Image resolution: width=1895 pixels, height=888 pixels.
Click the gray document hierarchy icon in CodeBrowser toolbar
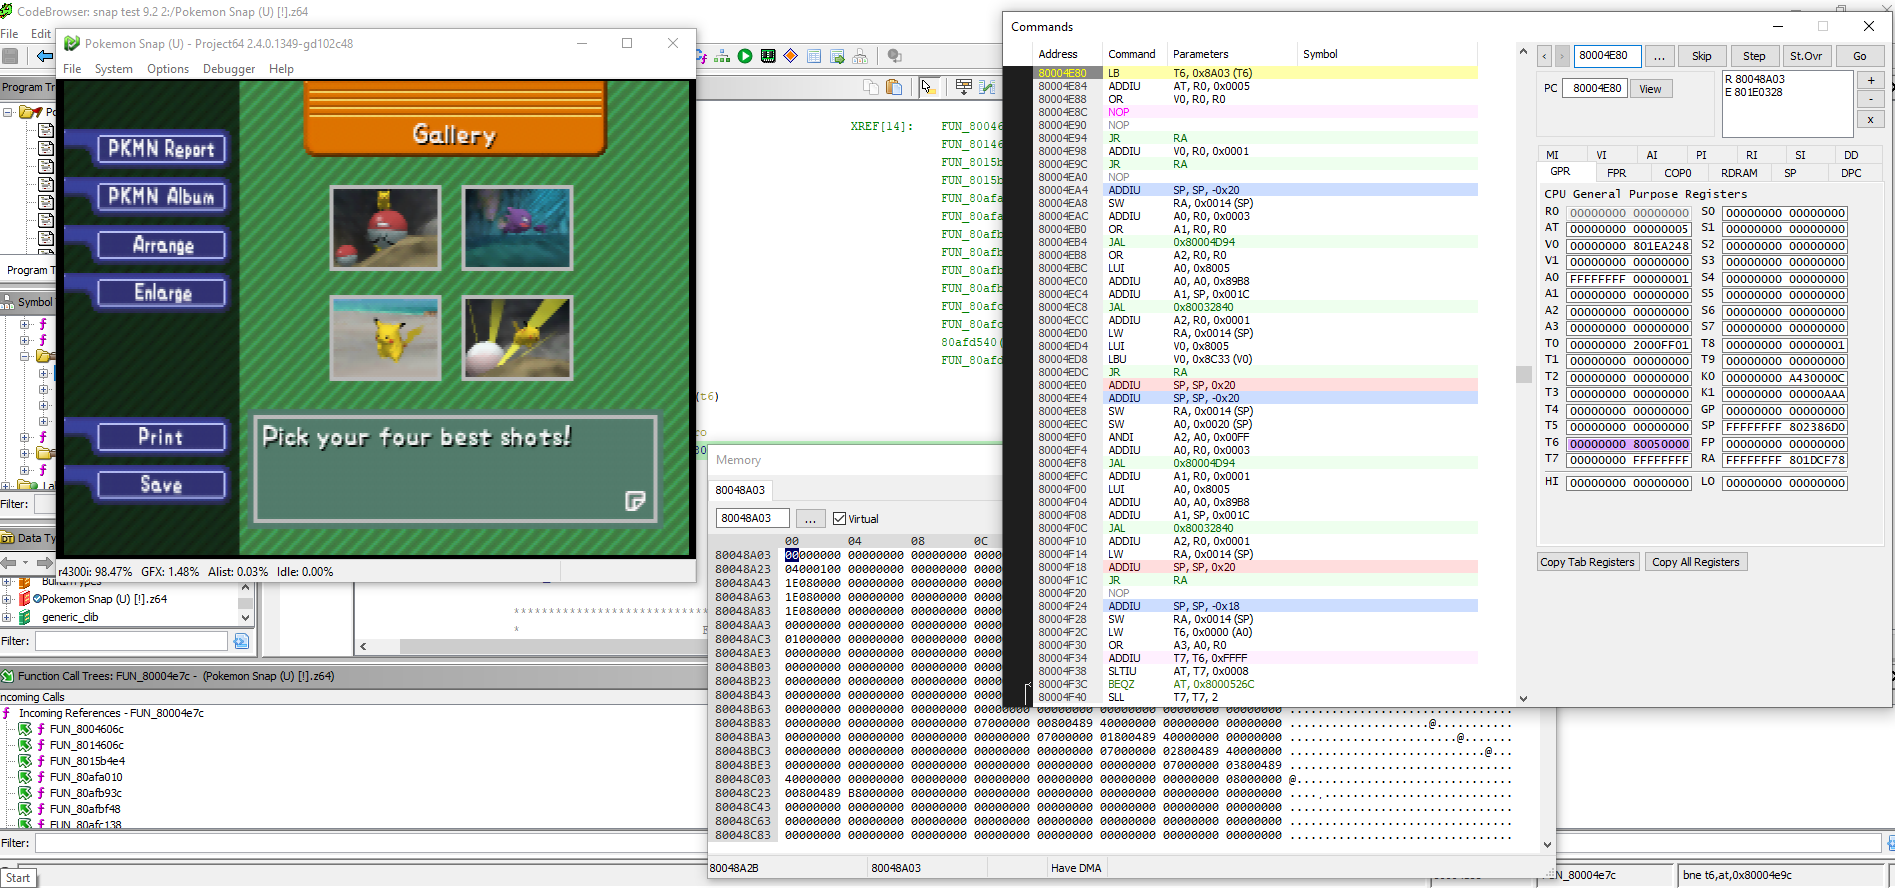tap(860, 56)
